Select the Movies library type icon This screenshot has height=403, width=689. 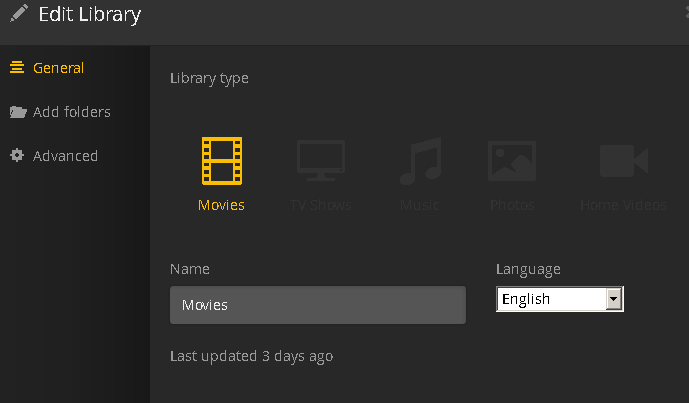[x=222, y=161]
